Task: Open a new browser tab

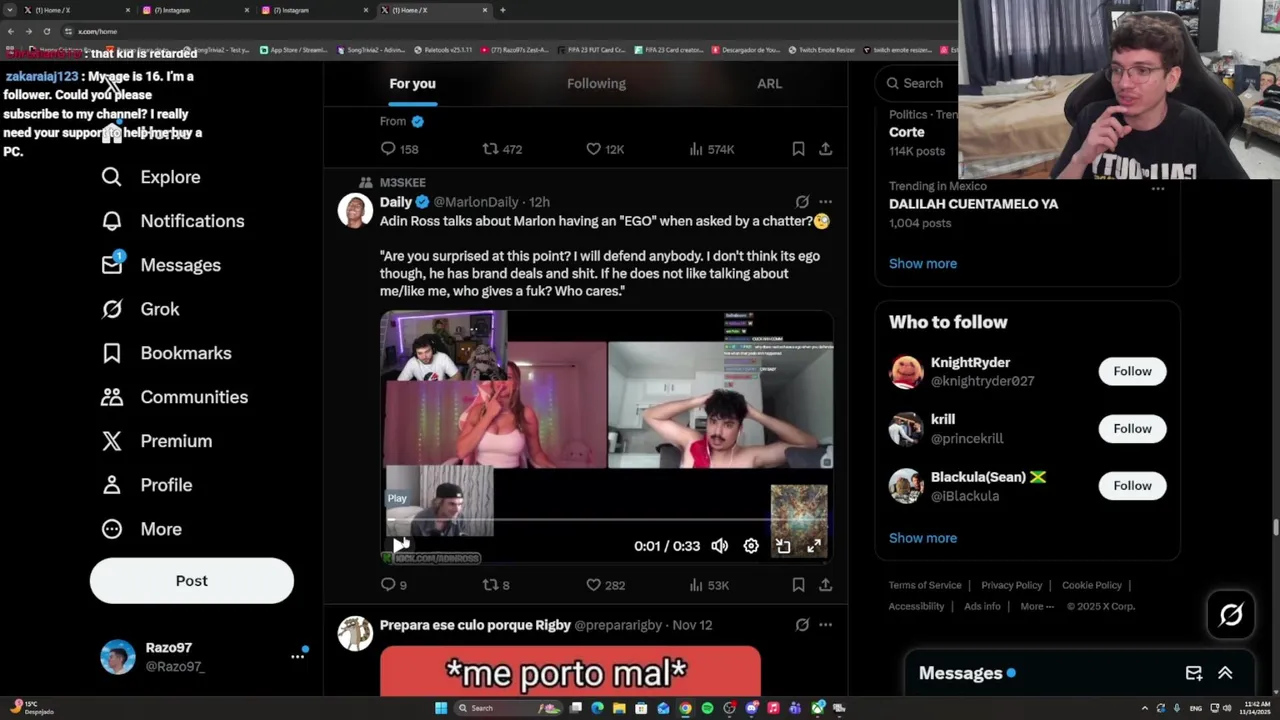Action: click(503, 10)
